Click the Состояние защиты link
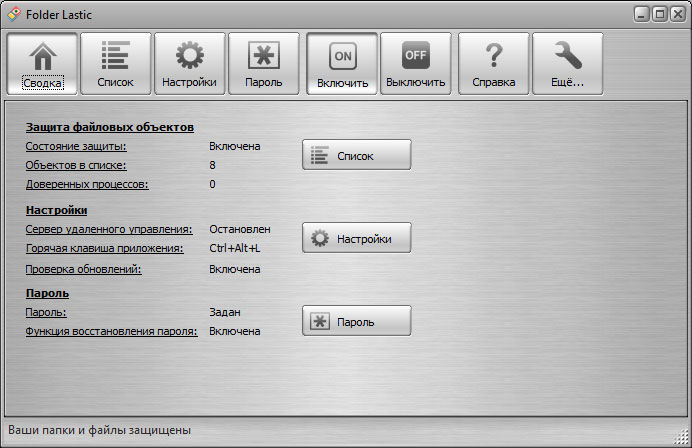Screen dimensions: 692x448 (83, 146)
